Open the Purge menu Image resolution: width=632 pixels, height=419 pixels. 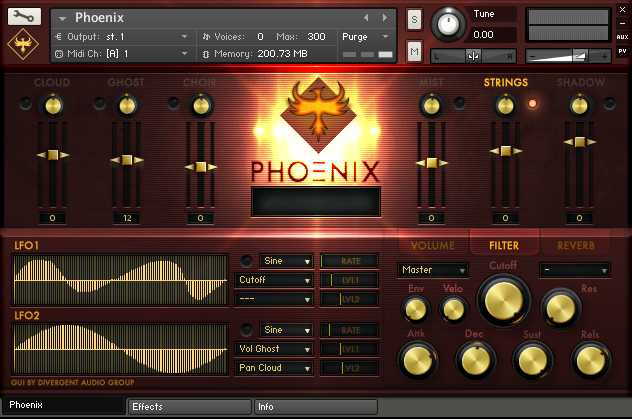[366, 37]
